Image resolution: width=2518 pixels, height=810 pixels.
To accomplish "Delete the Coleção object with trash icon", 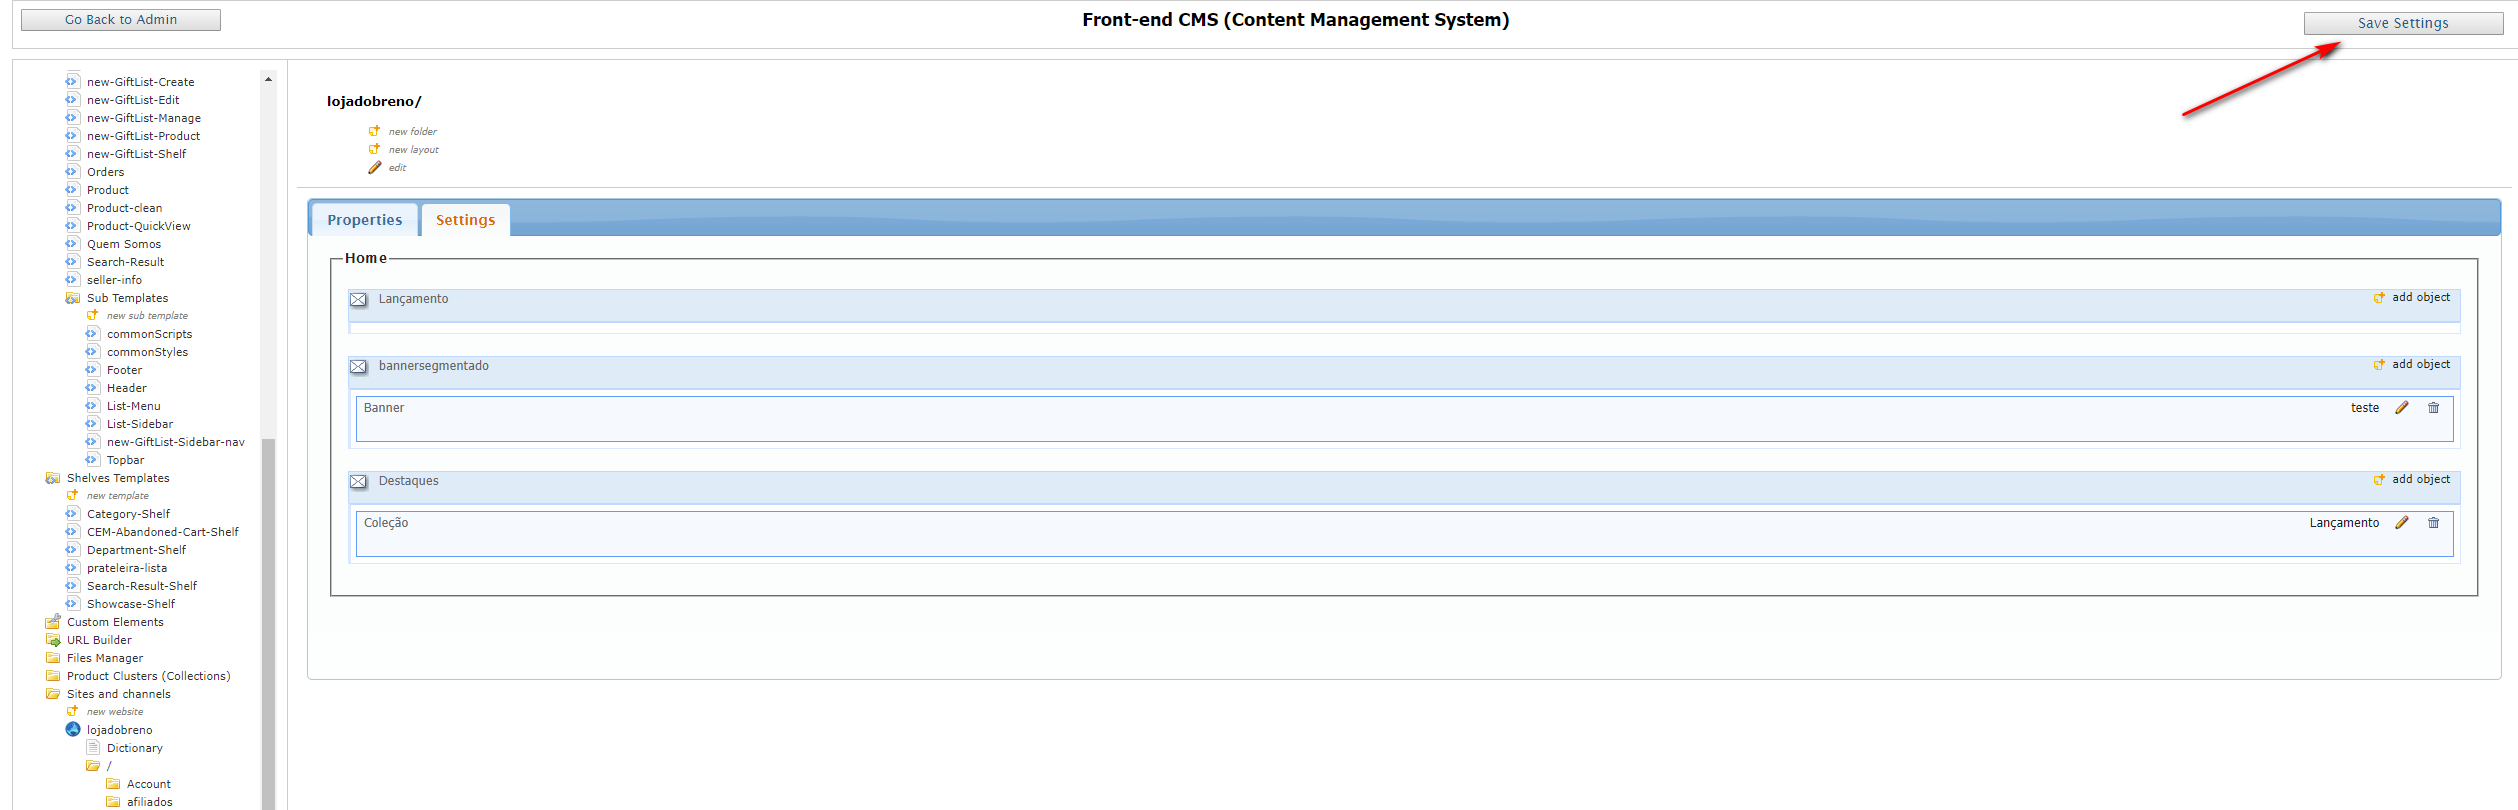I will pyautogui.click(x=2433, y=523).
